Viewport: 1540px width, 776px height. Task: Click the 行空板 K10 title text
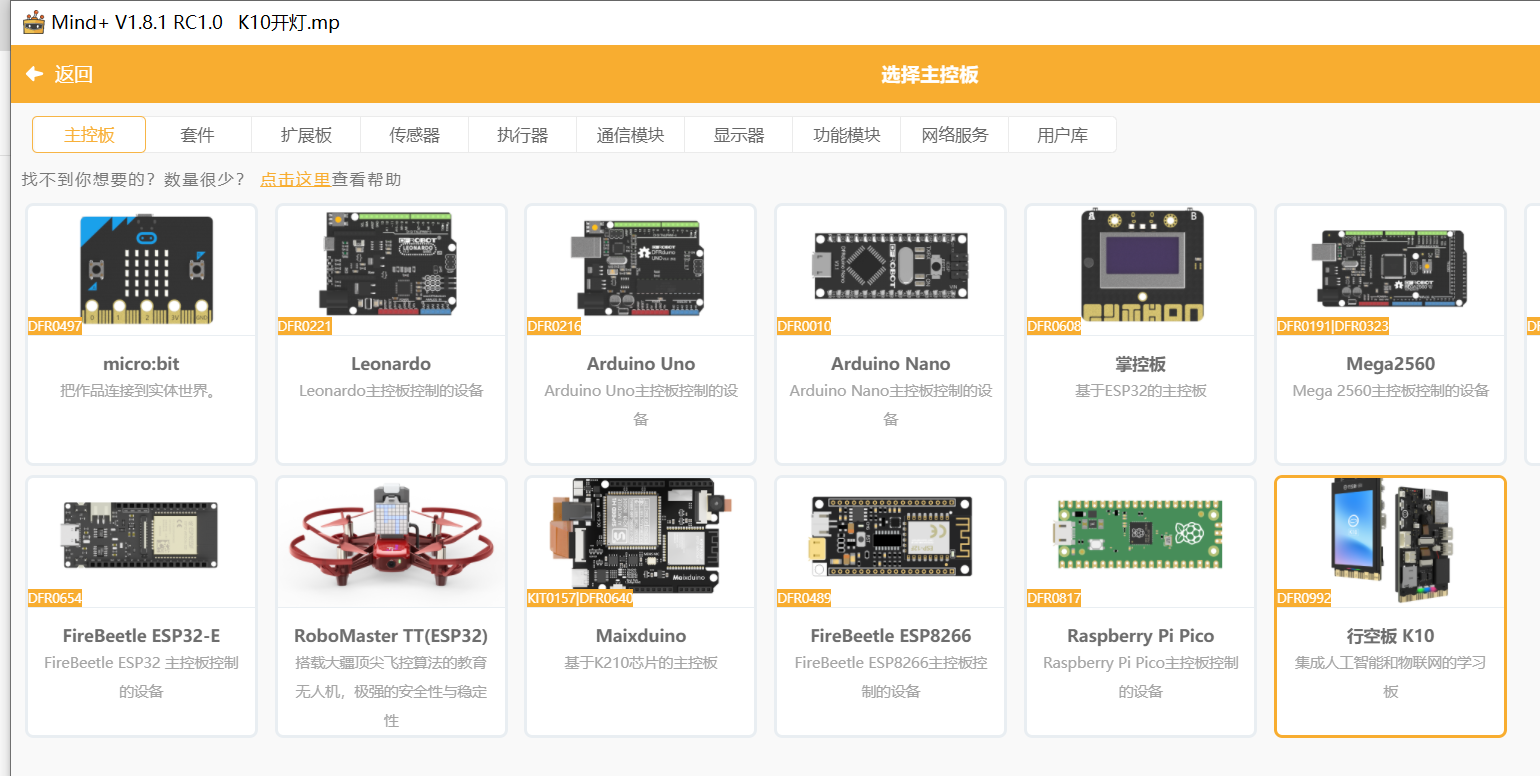(x=1391, y=636)
